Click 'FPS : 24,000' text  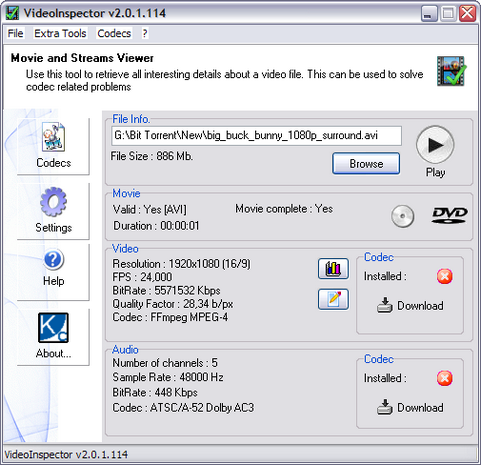[x=142, y=277]
